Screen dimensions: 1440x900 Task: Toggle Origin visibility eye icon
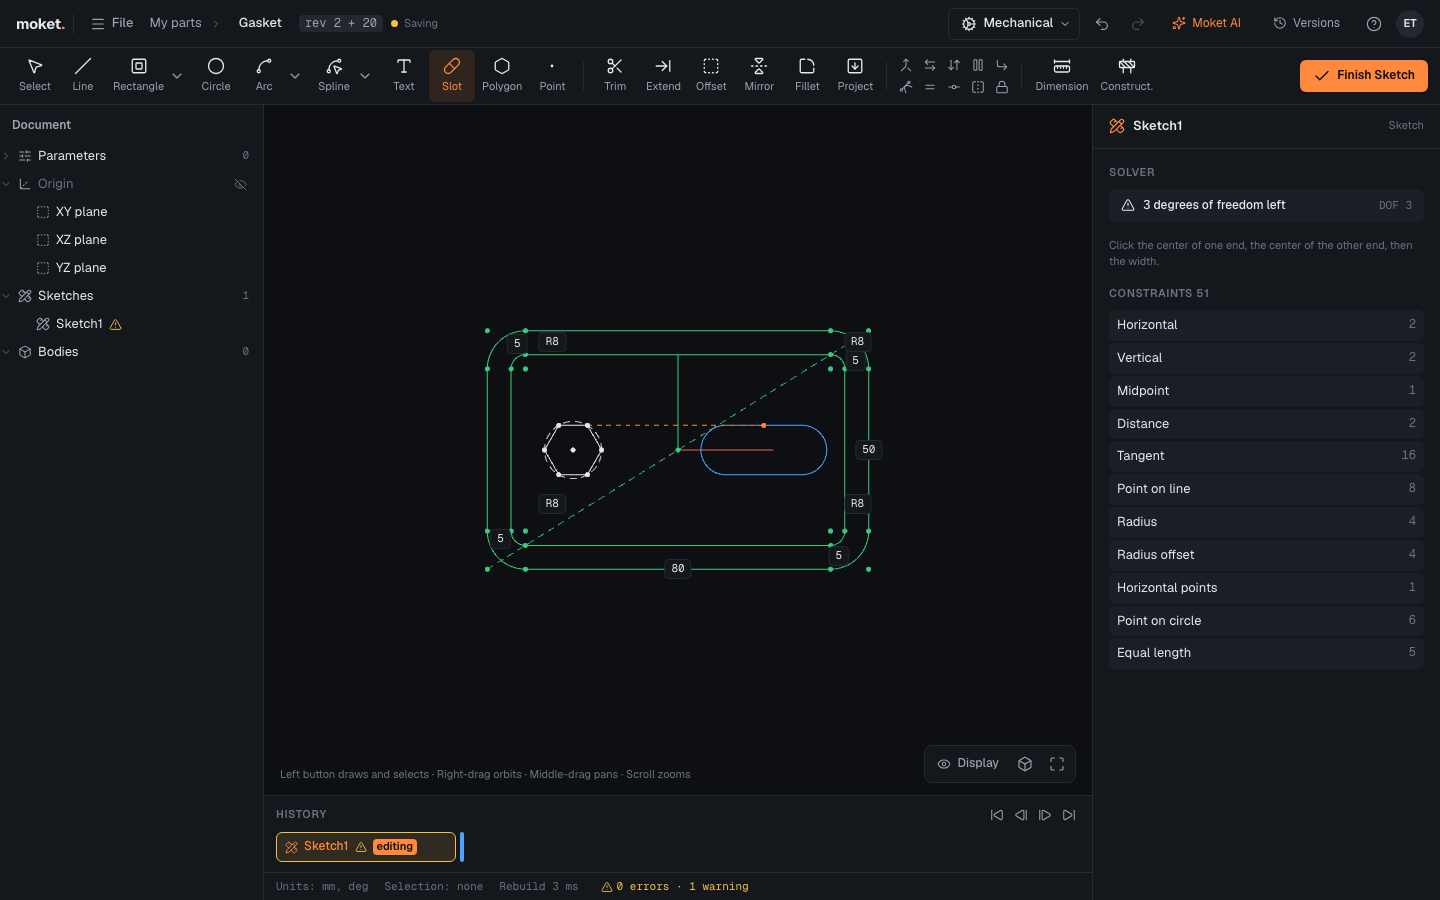click(x=240, y=184)
